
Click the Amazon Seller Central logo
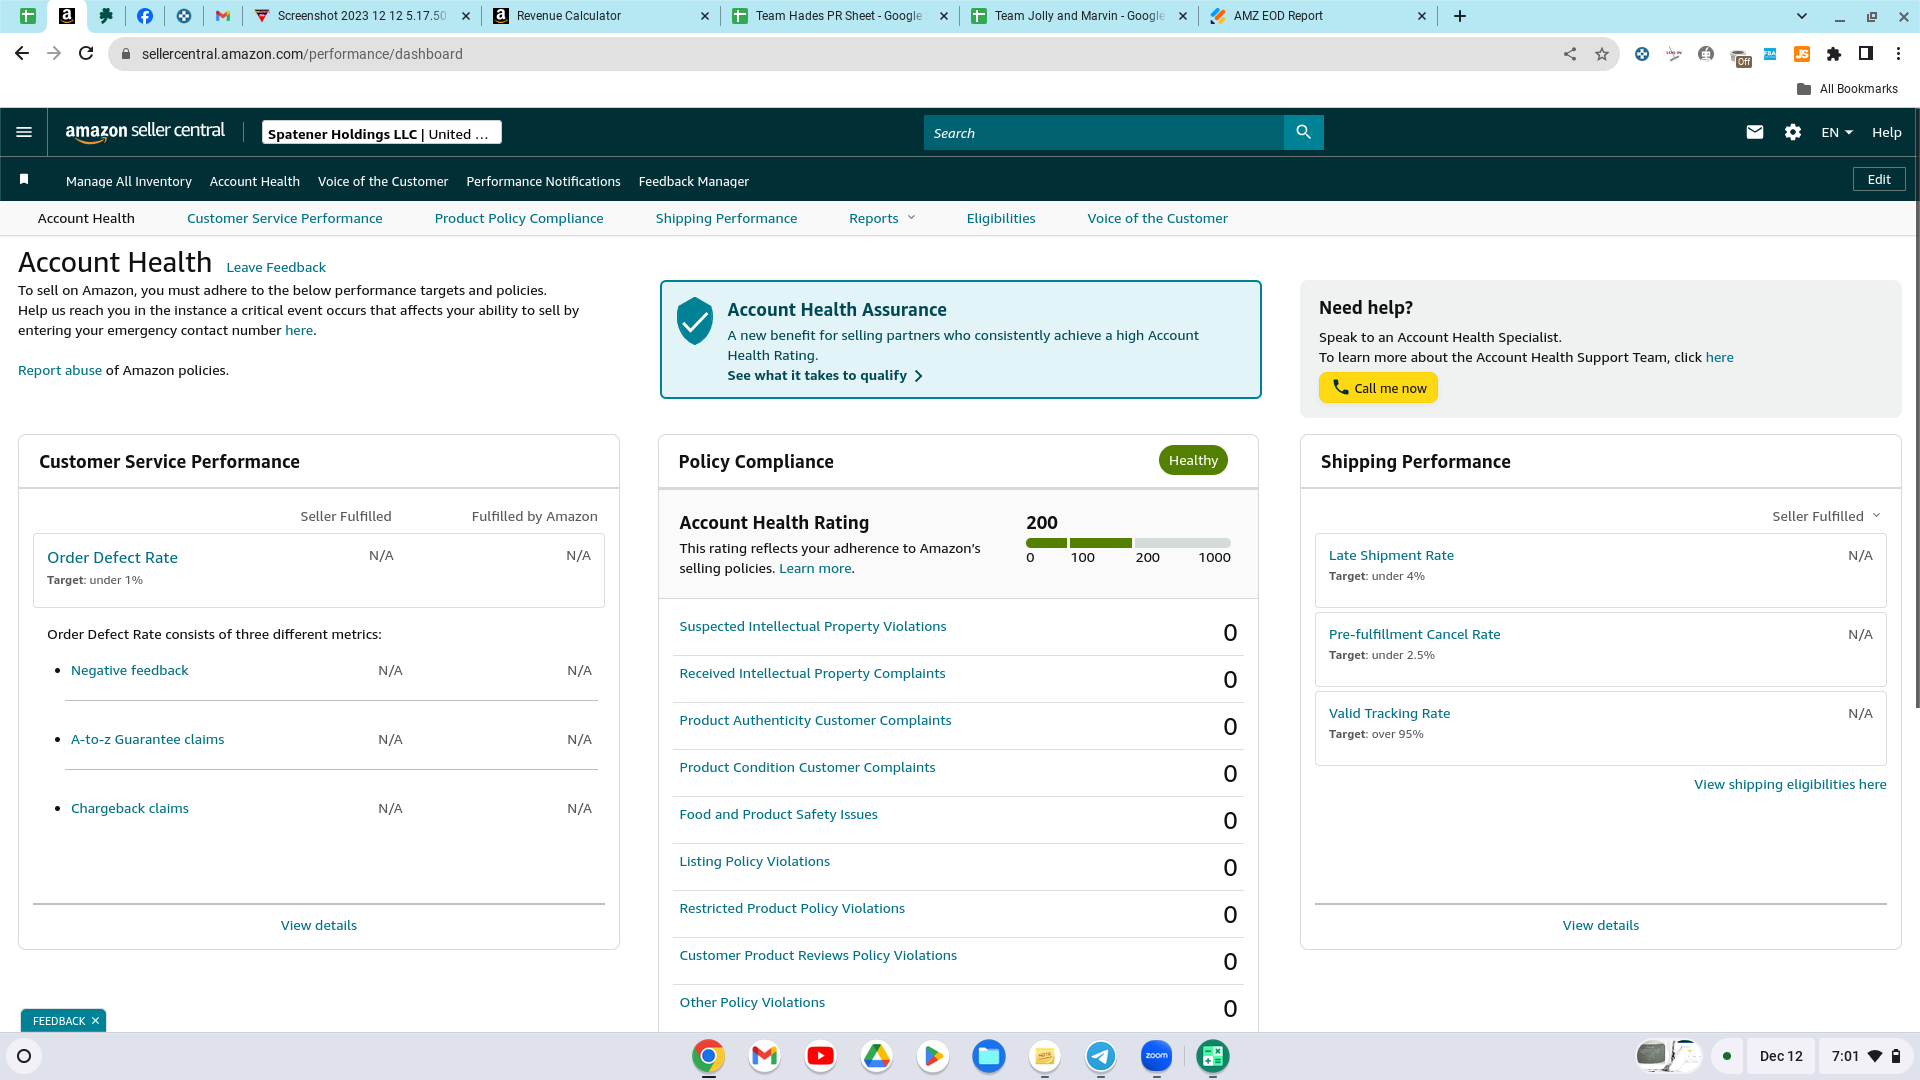point(145,132)
